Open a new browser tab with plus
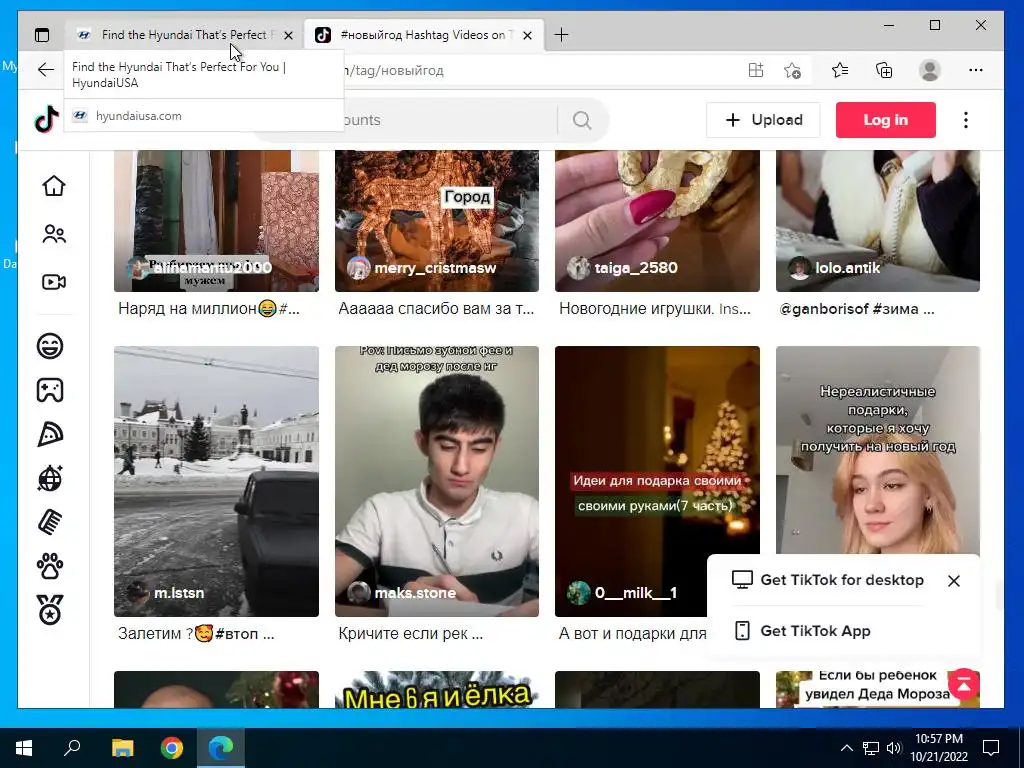 click(561, 35)
